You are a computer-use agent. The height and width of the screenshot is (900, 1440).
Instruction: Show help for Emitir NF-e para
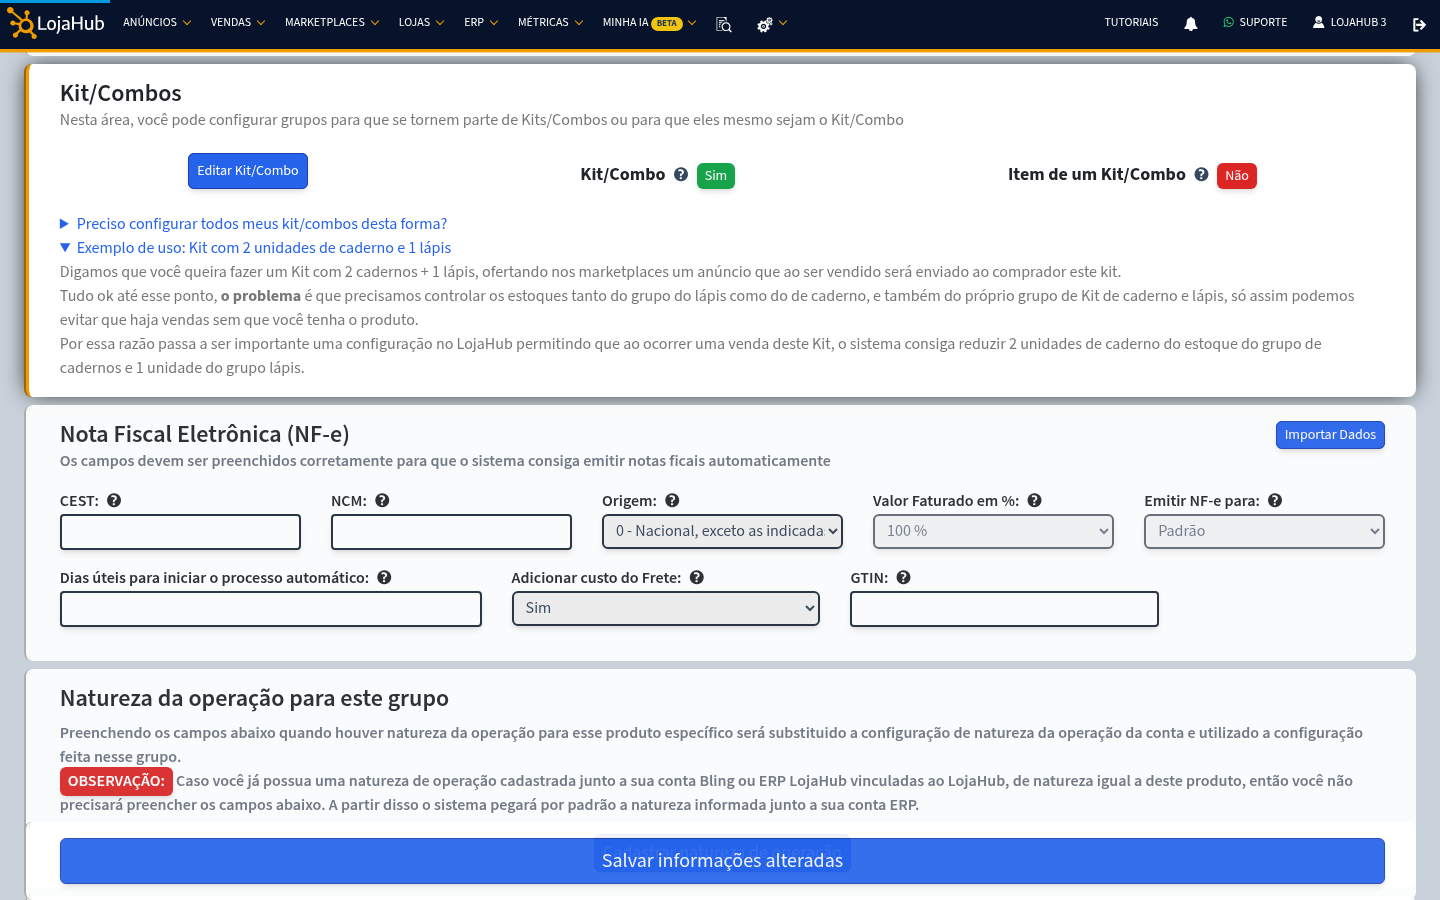[1275, 500]
